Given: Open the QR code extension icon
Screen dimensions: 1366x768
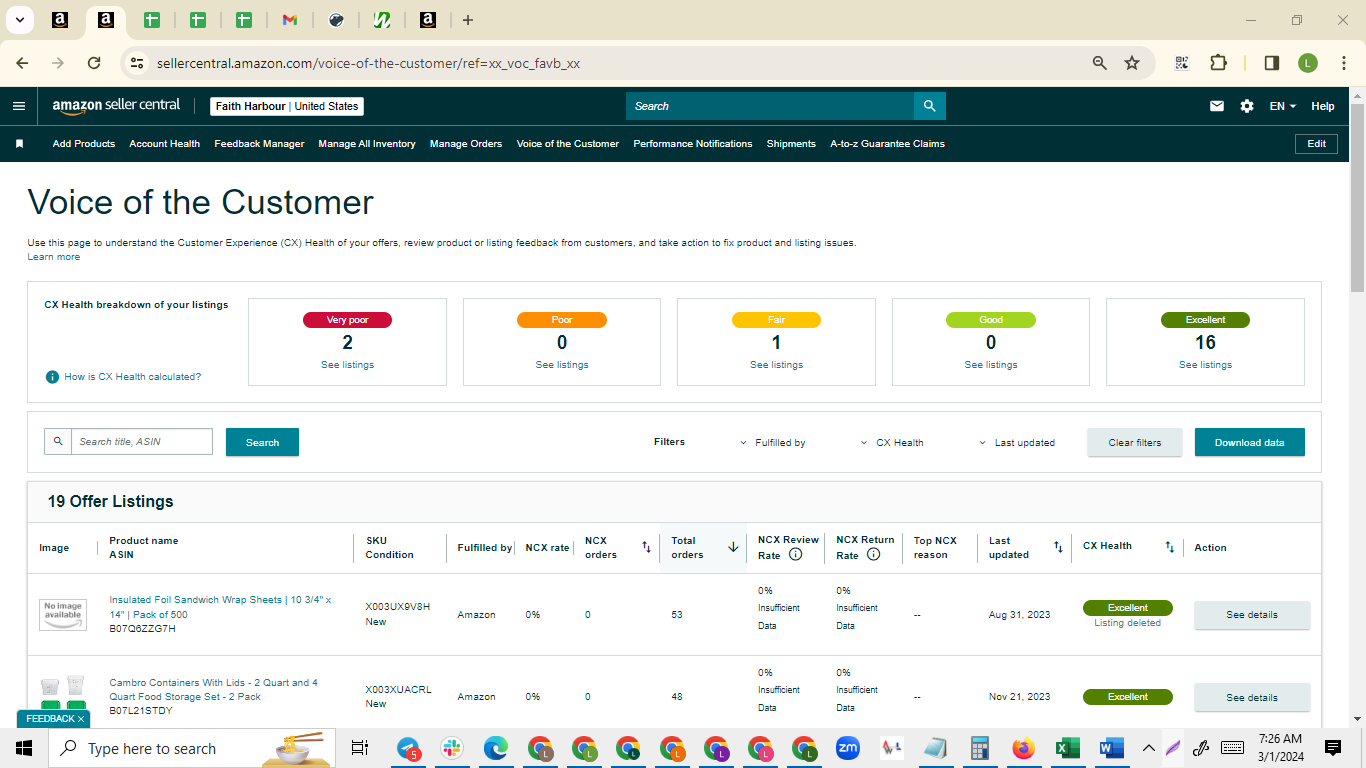Looking at the screenshot, I should pyautogui.click(x=1182, y=63).
